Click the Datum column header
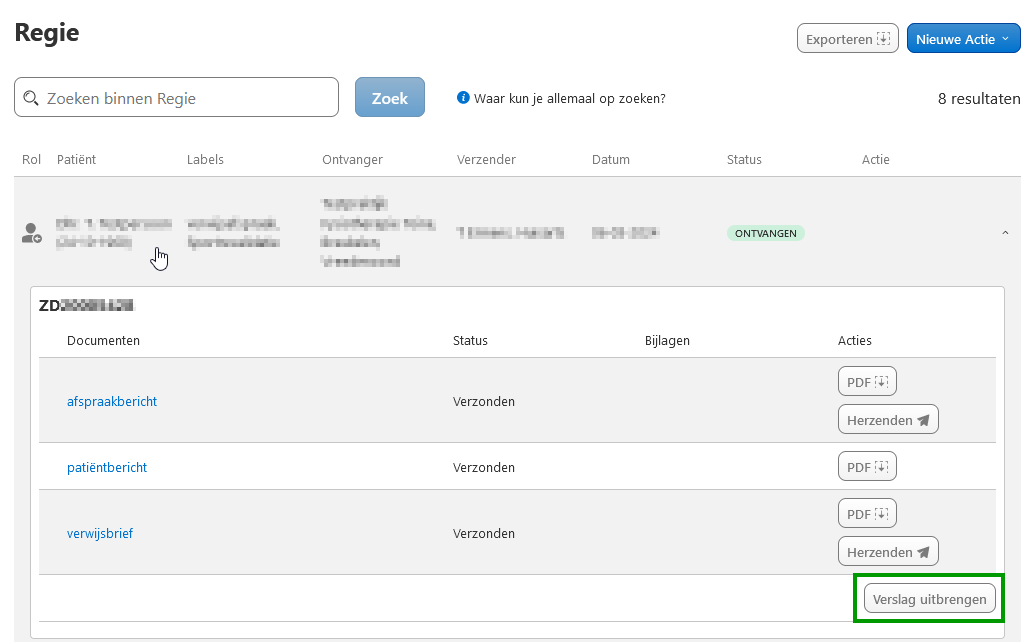 [610, 160]
